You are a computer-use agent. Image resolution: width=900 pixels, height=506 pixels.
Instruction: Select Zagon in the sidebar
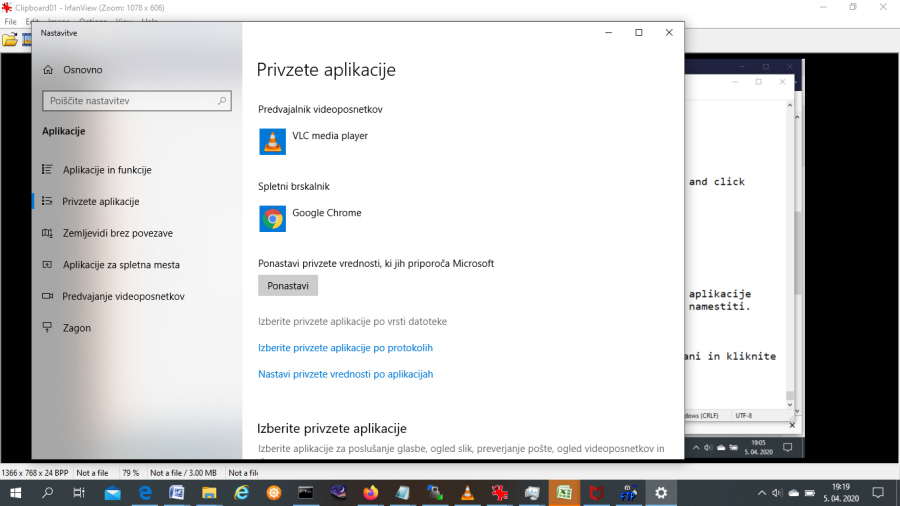point(76,328)
